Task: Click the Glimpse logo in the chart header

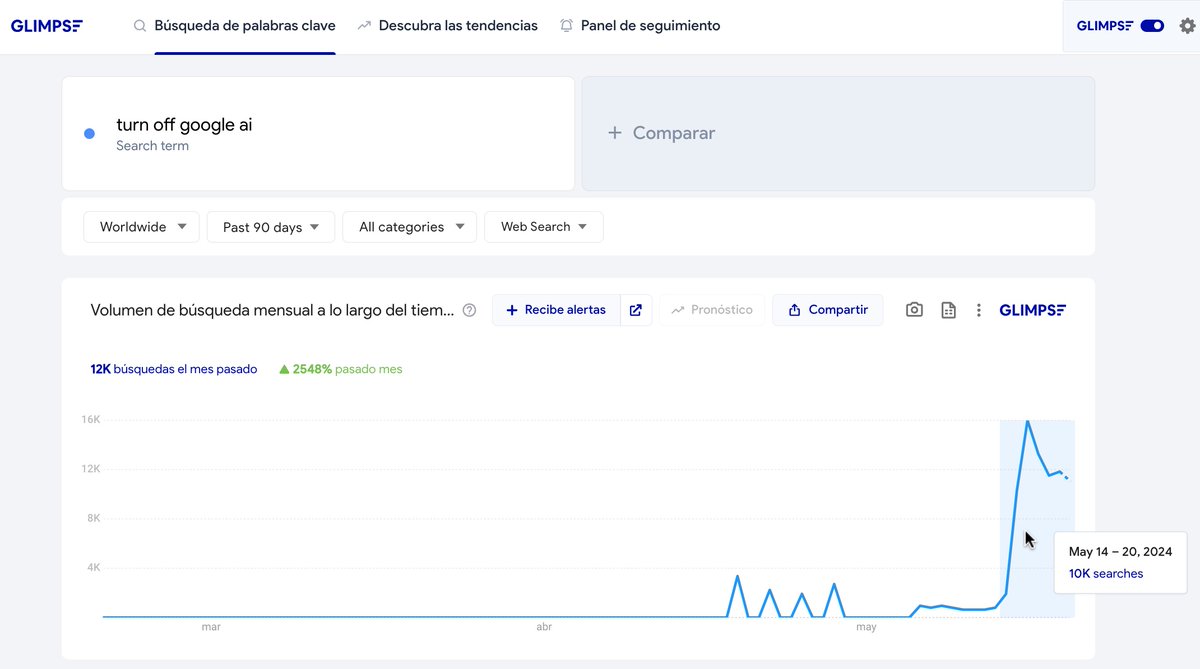Action: (x=1033, y=310)
